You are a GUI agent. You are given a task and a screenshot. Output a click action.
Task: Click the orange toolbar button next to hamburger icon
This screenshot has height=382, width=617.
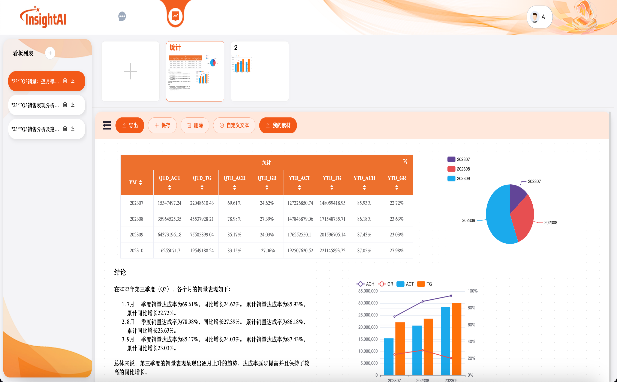(x=130, y=125)
